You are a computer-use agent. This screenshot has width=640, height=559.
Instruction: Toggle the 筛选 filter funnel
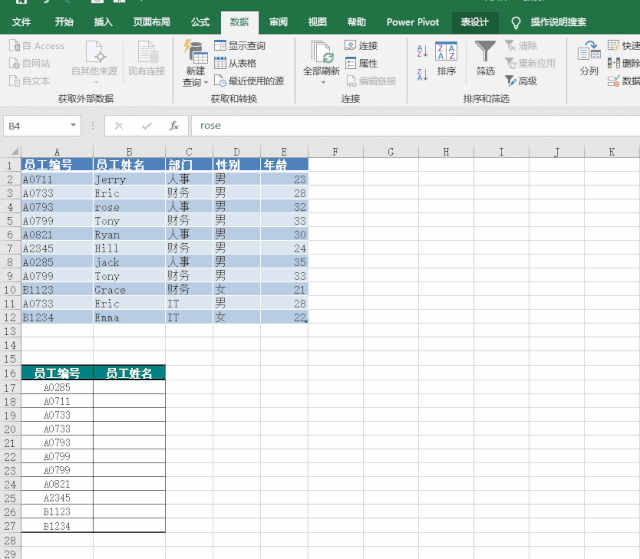[485, 58]
